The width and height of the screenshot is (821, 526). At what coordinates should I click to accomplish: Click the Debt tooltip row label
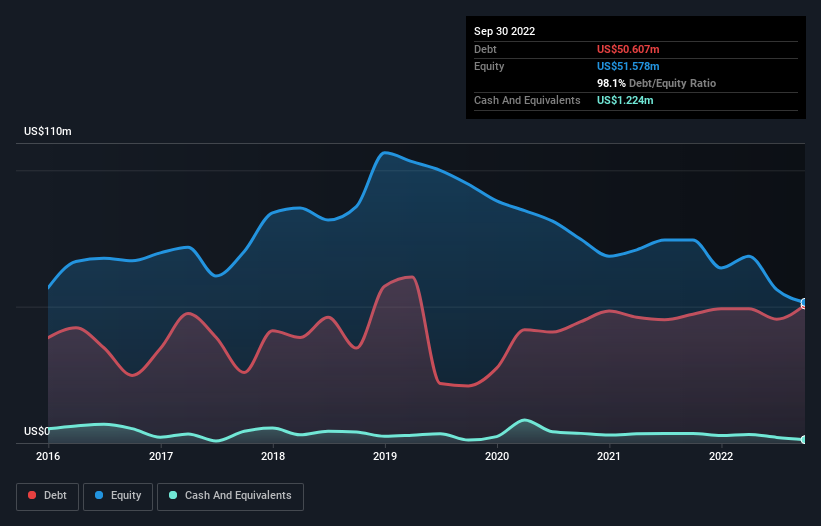coord(485,49)
